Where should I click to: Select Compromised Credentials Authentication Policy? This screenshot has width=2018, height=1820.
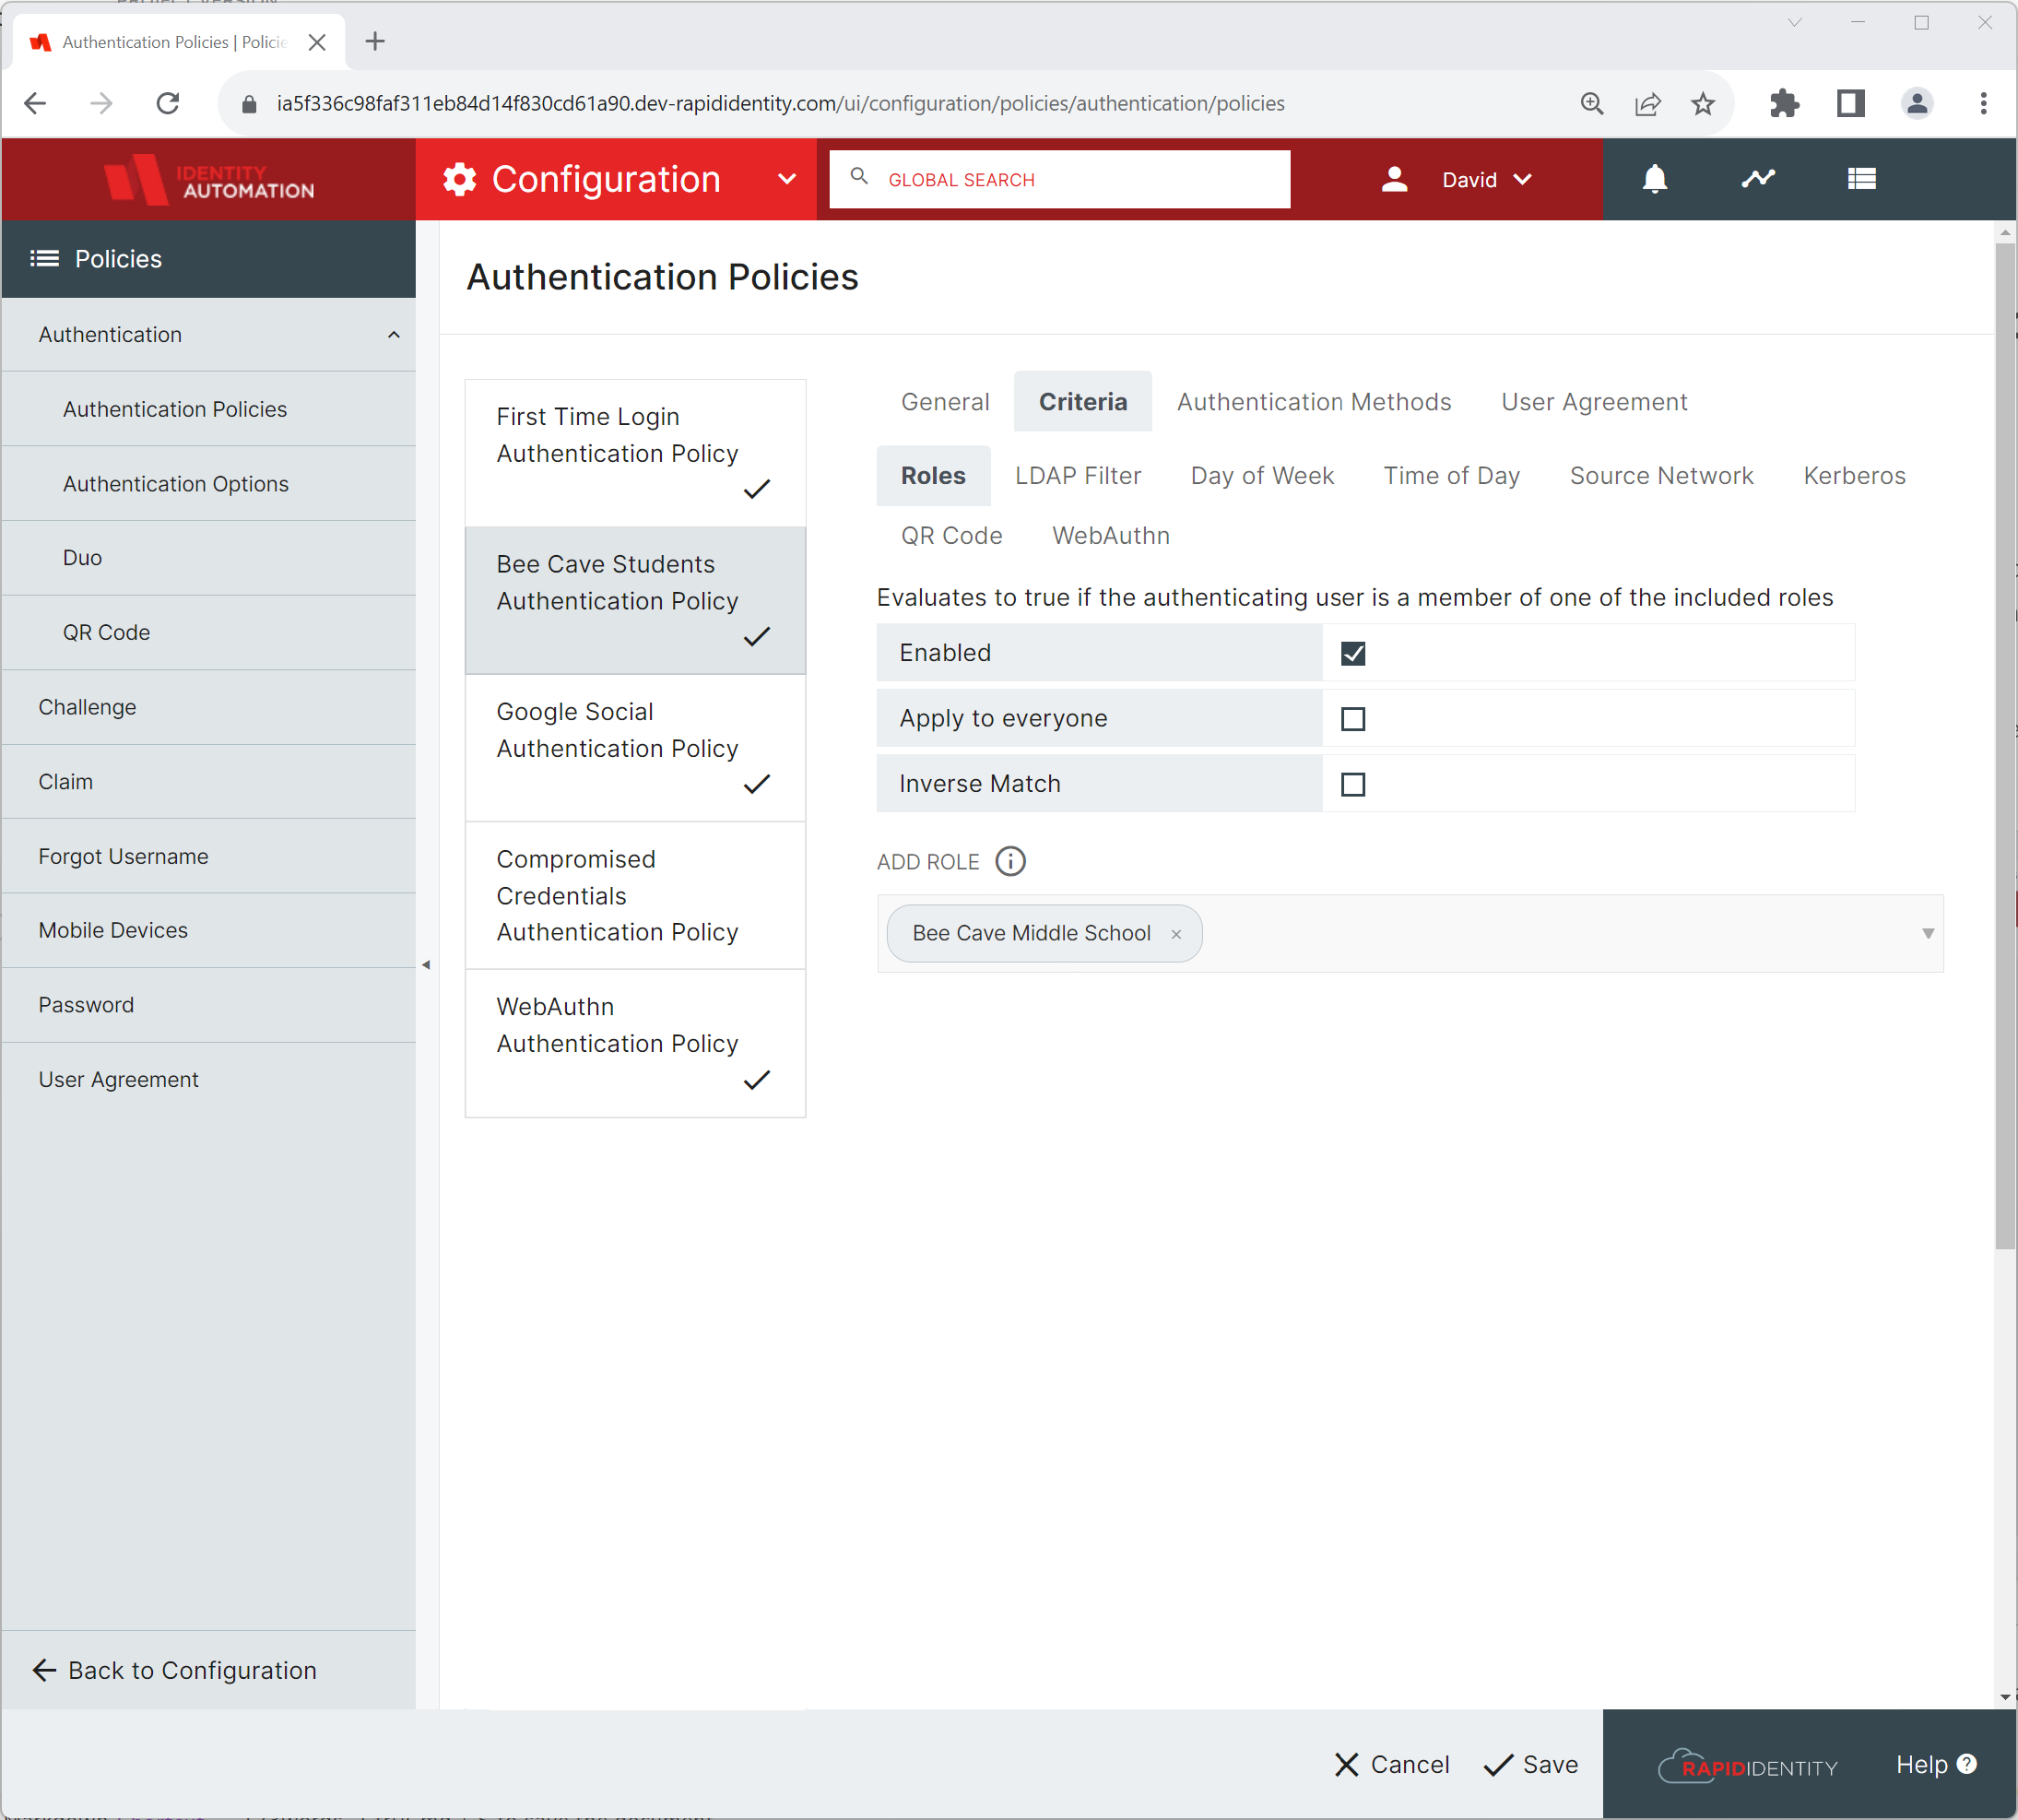[x=635, y=896]
